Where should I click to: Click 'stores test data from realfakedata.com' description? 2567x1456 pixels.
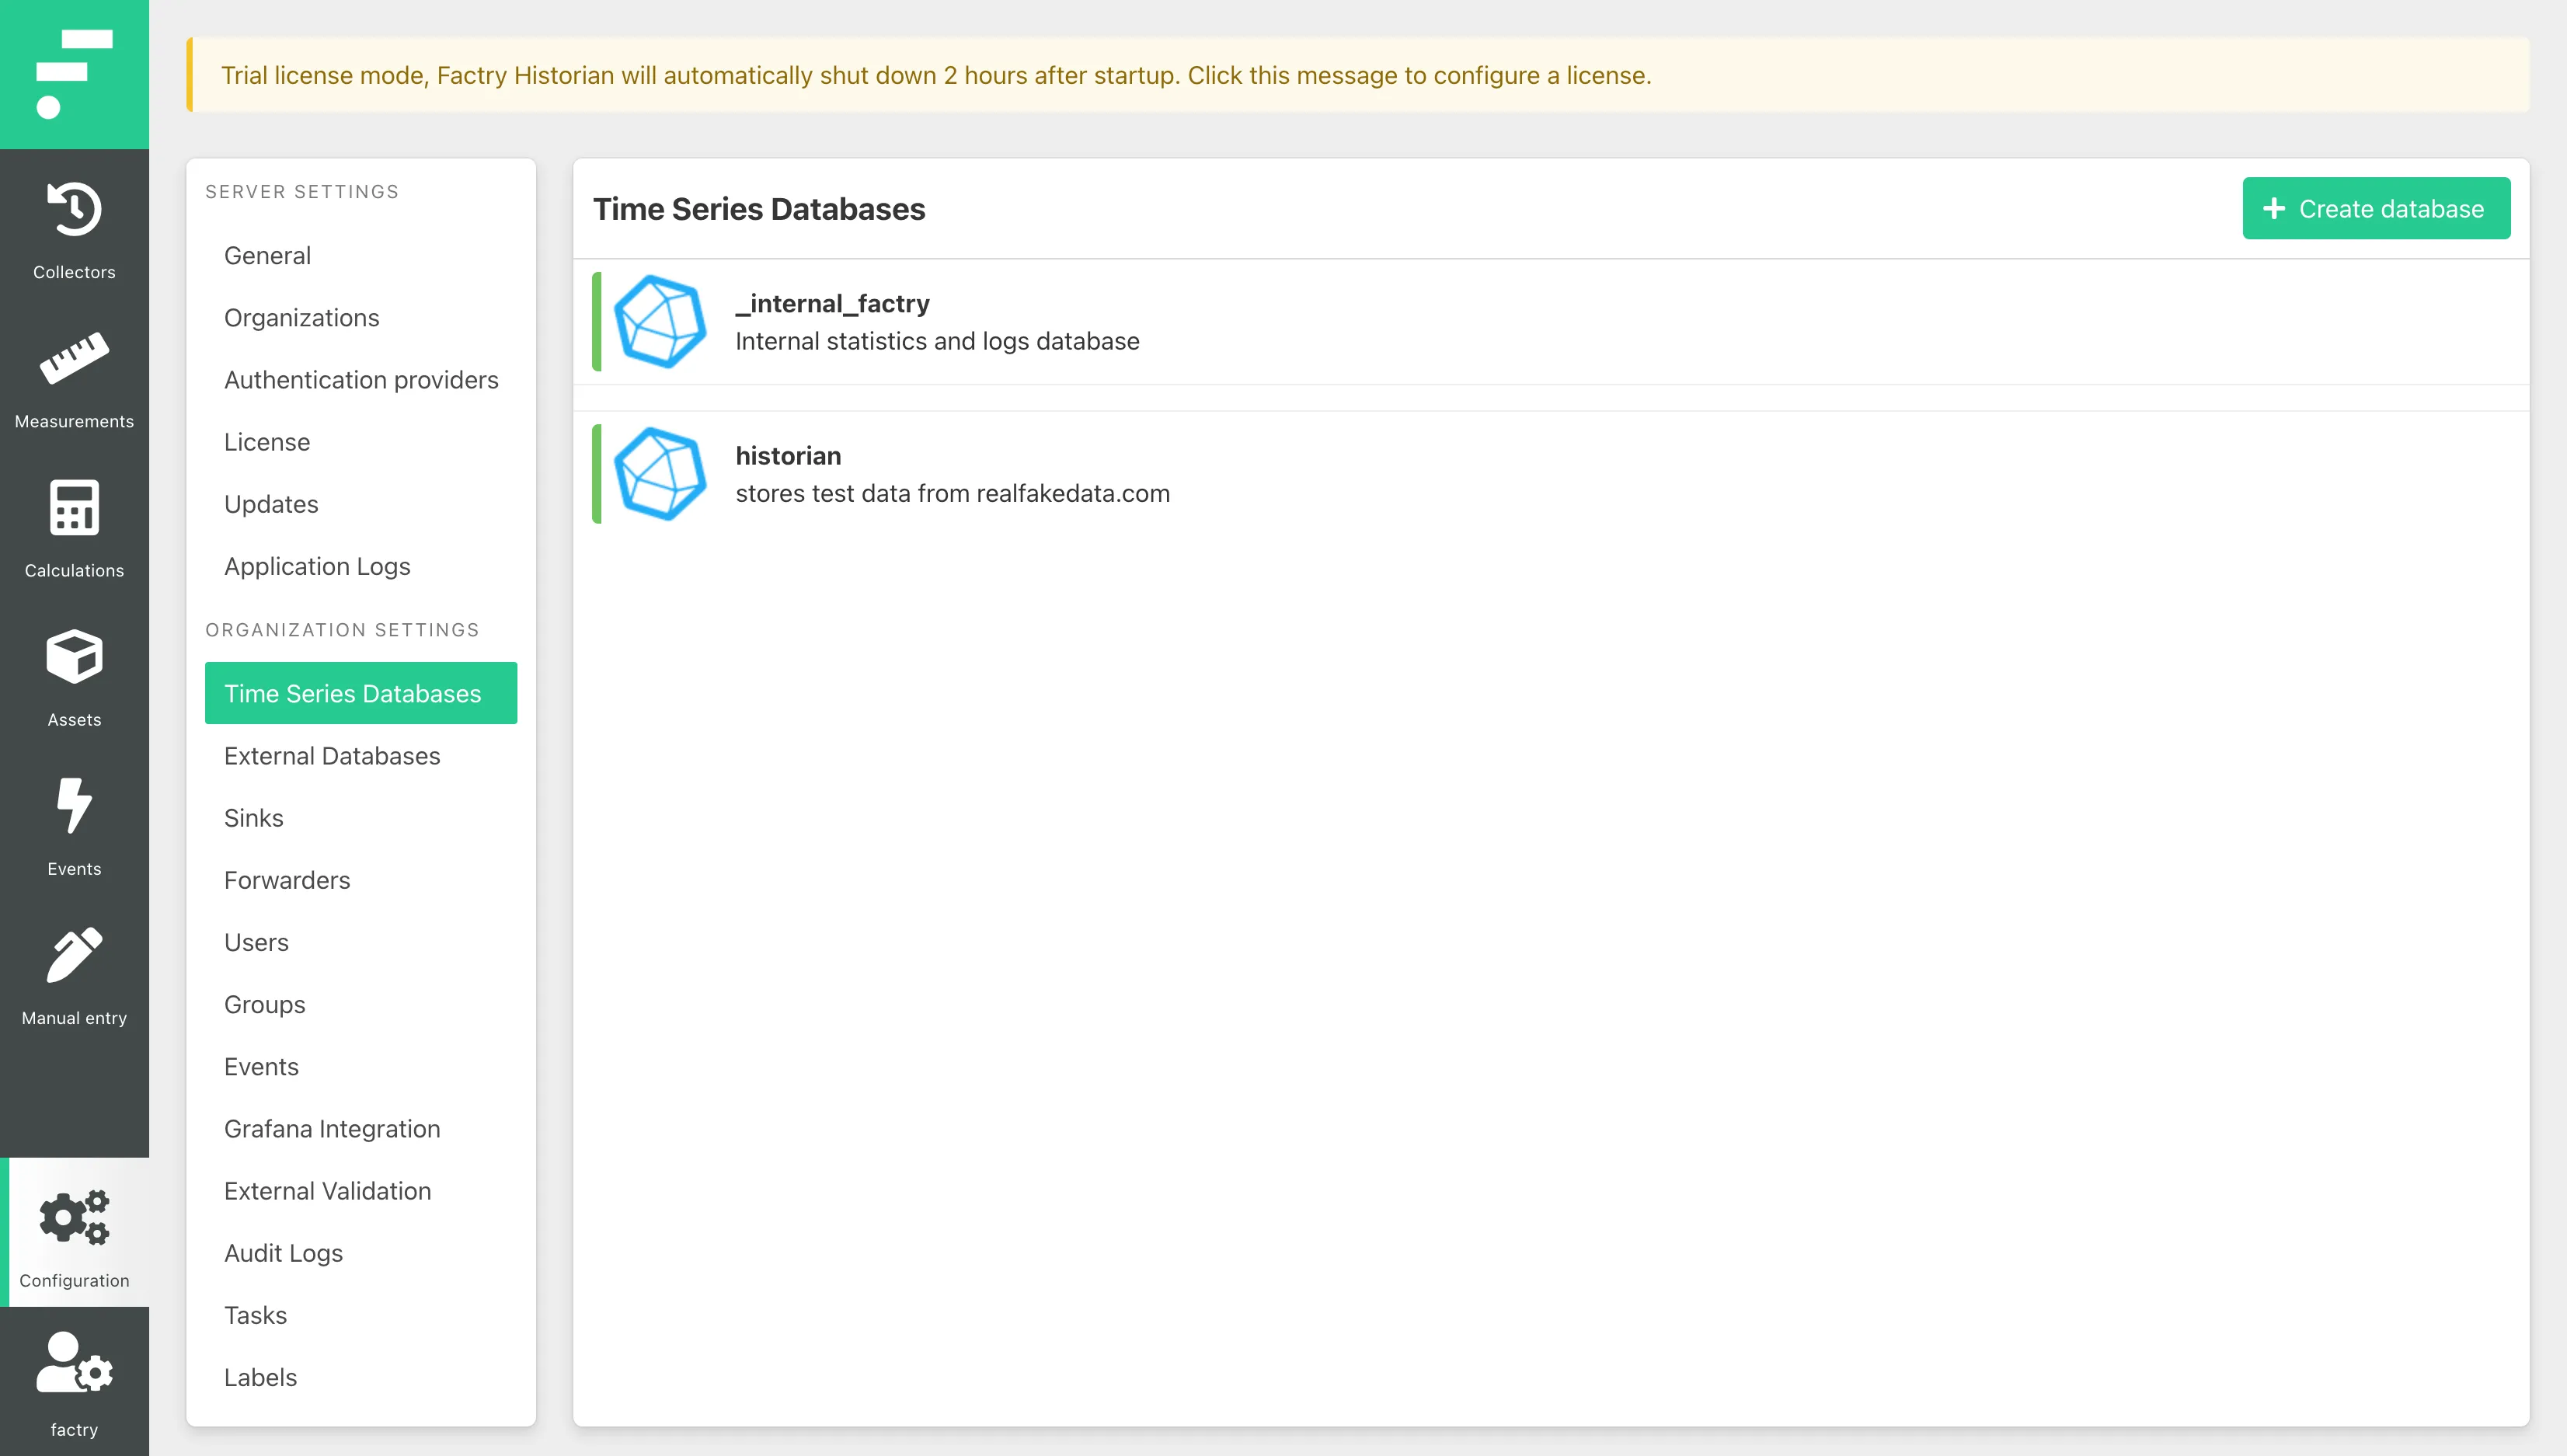click(x=952, y=493)
